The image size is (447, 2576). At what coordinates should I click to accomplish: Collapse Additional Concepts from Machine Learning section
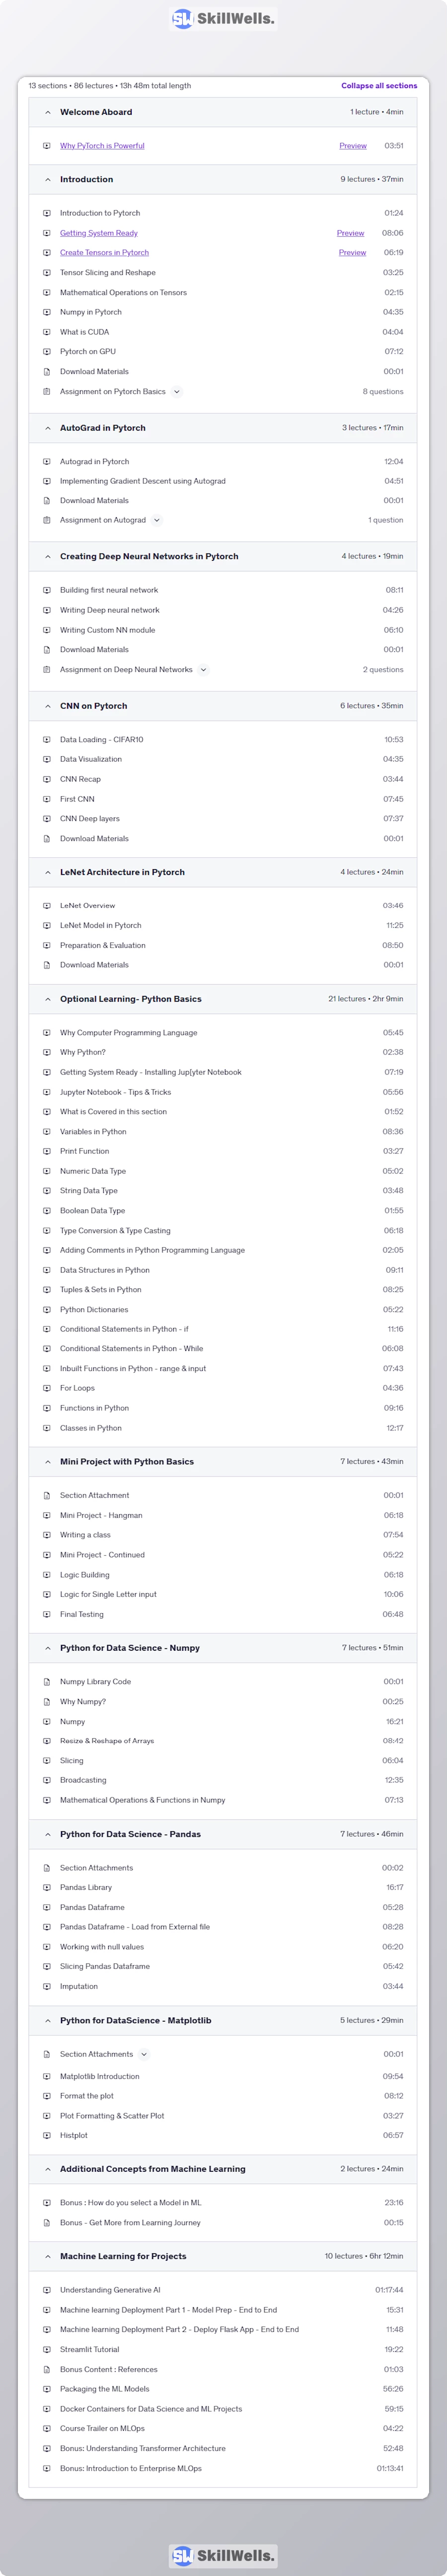click(47, 2169)
